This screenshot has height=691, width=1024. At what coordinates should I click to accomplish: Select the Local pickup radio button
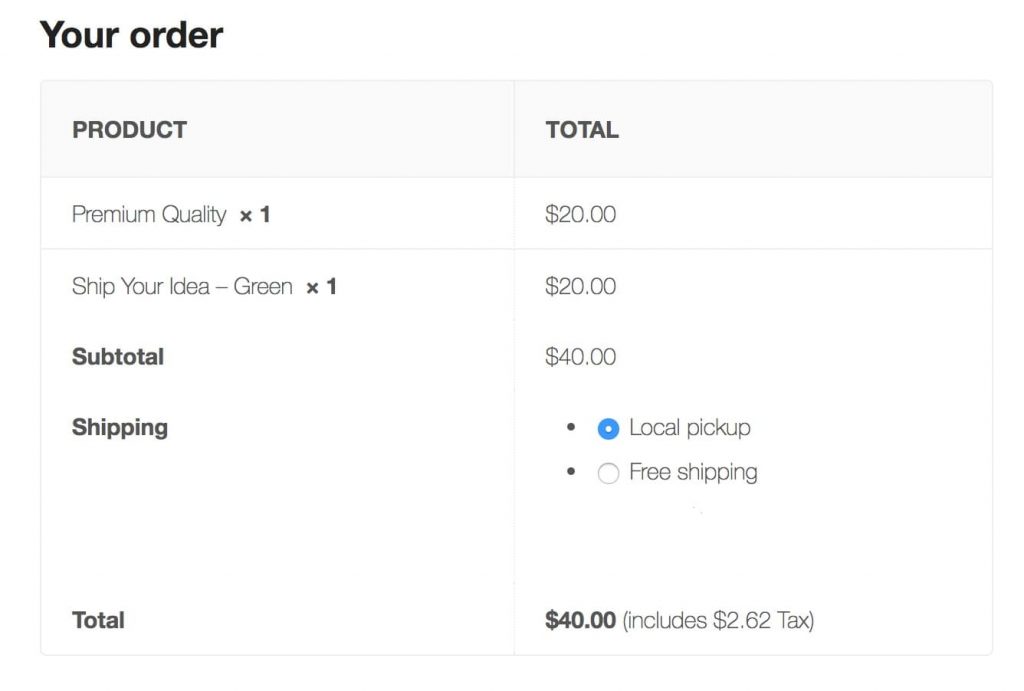click(608, 429)
